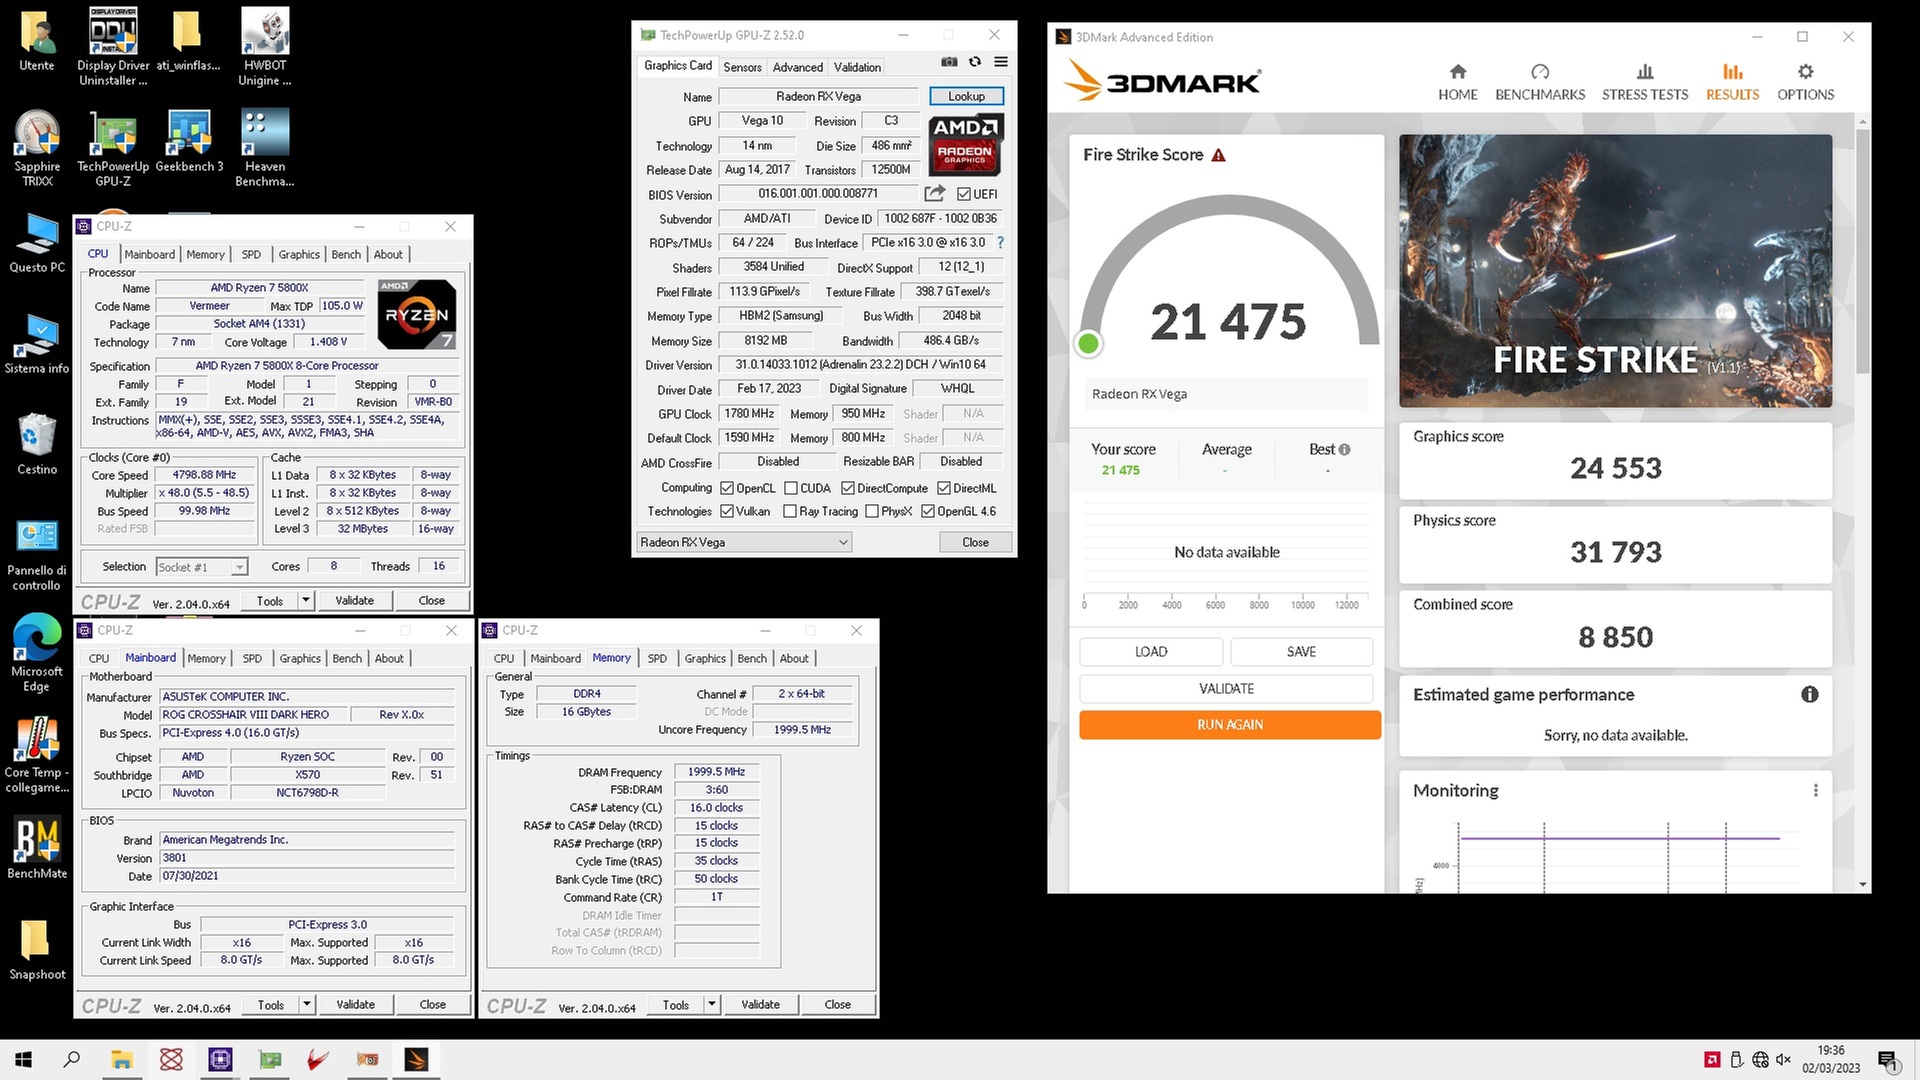The image size is (1920, 1080).
Task: Click the Close button in the GPU-Z window
Action: 975,542
